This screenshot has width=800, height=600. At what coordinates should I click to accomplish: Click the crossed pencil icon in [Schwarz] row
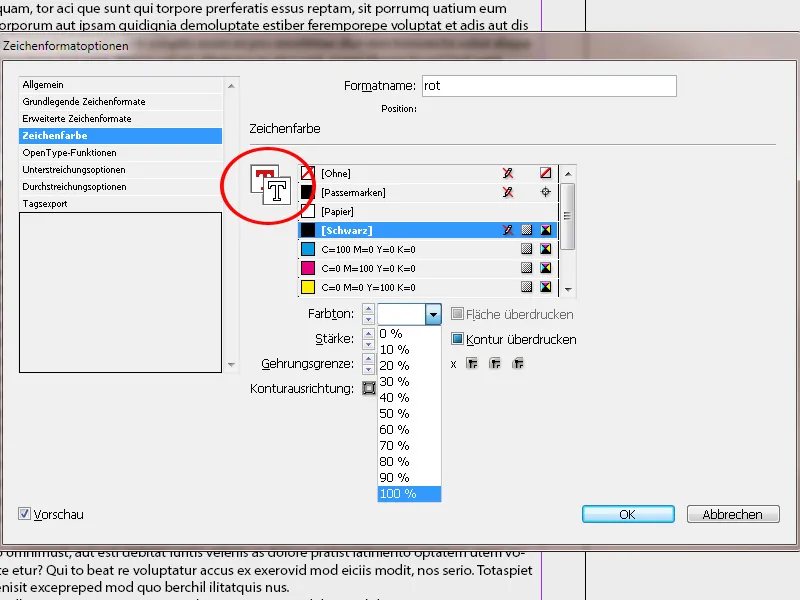pos(508,230)
